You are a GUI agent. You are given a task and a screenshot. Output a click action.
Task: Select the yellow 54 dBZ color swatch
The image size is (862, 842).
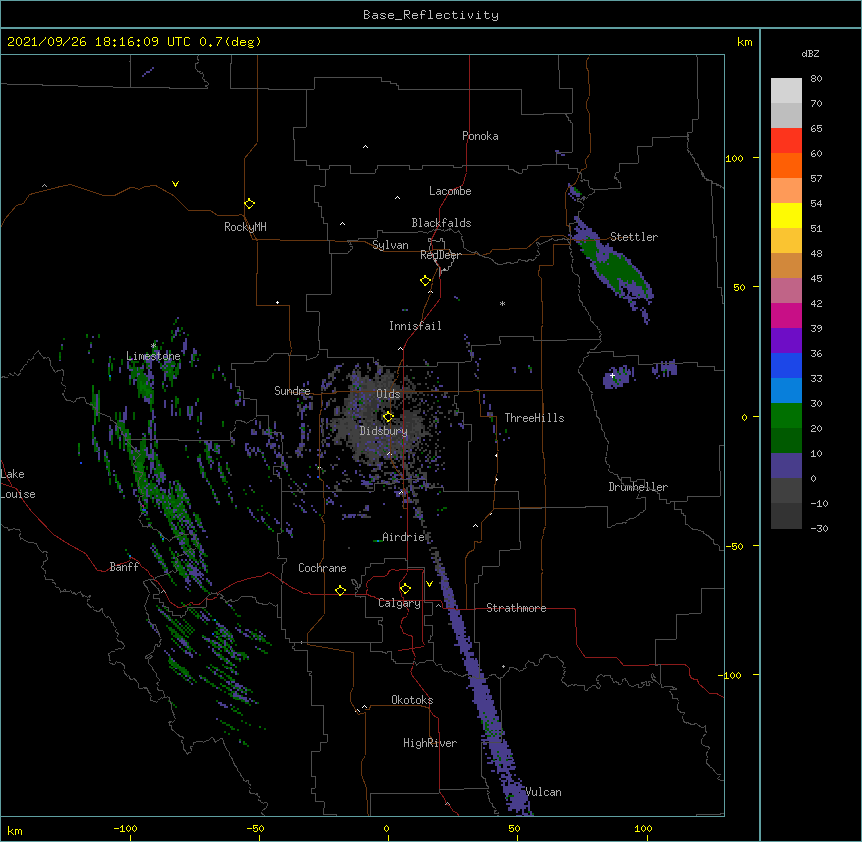[x=786, y=215]
